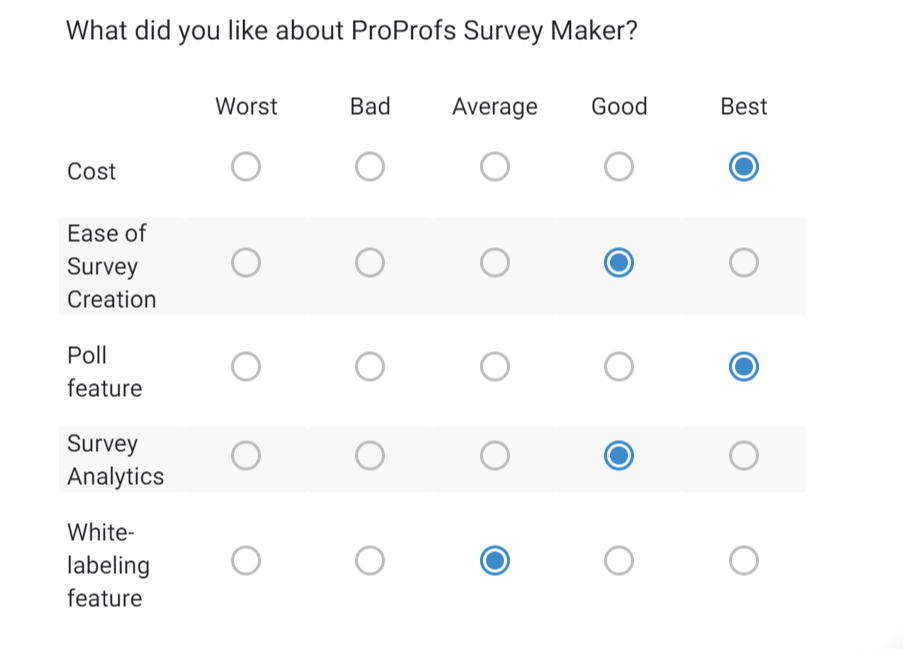
Task: Rate Poll feature as Worst
Action: tap(246, 366)
